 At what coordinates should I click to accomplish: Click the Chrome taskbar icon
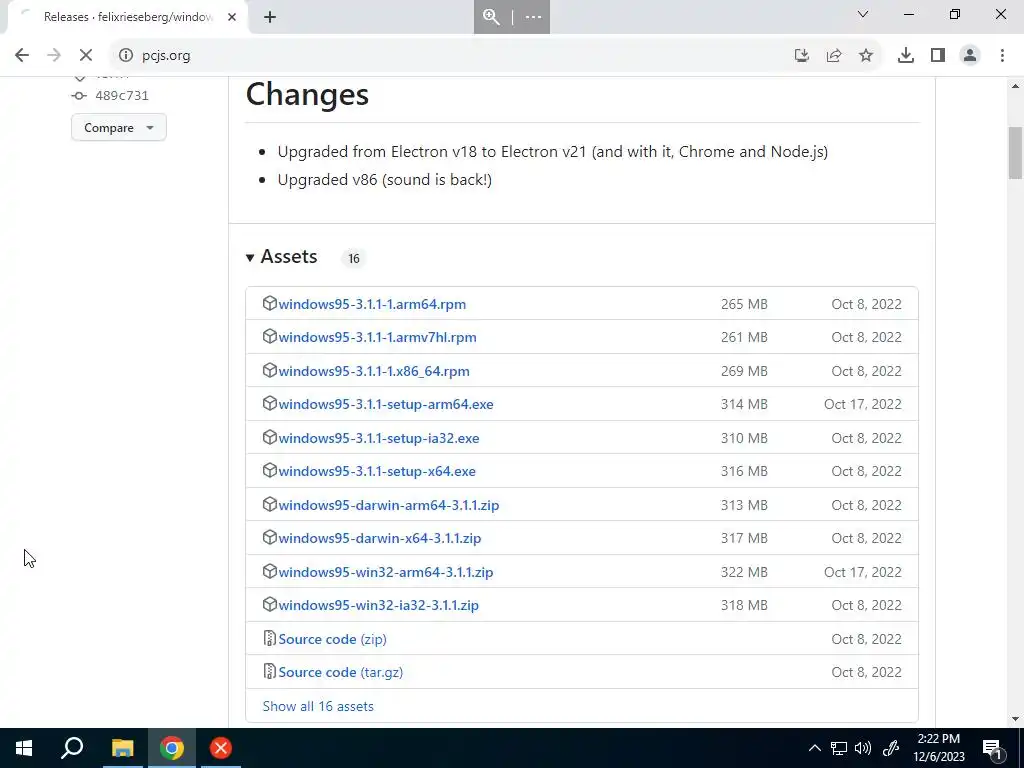tap(171, 748)
